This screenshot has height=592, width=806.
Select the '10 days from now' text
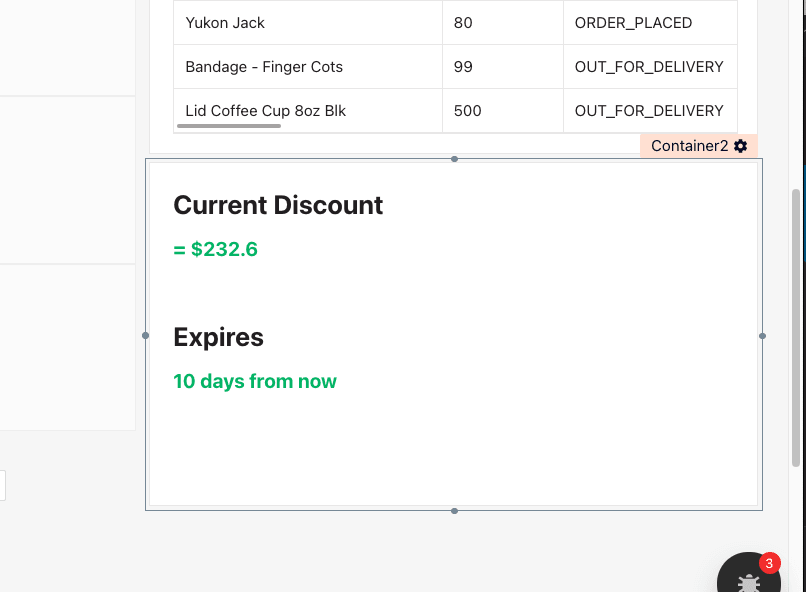[x=255, y=381]
